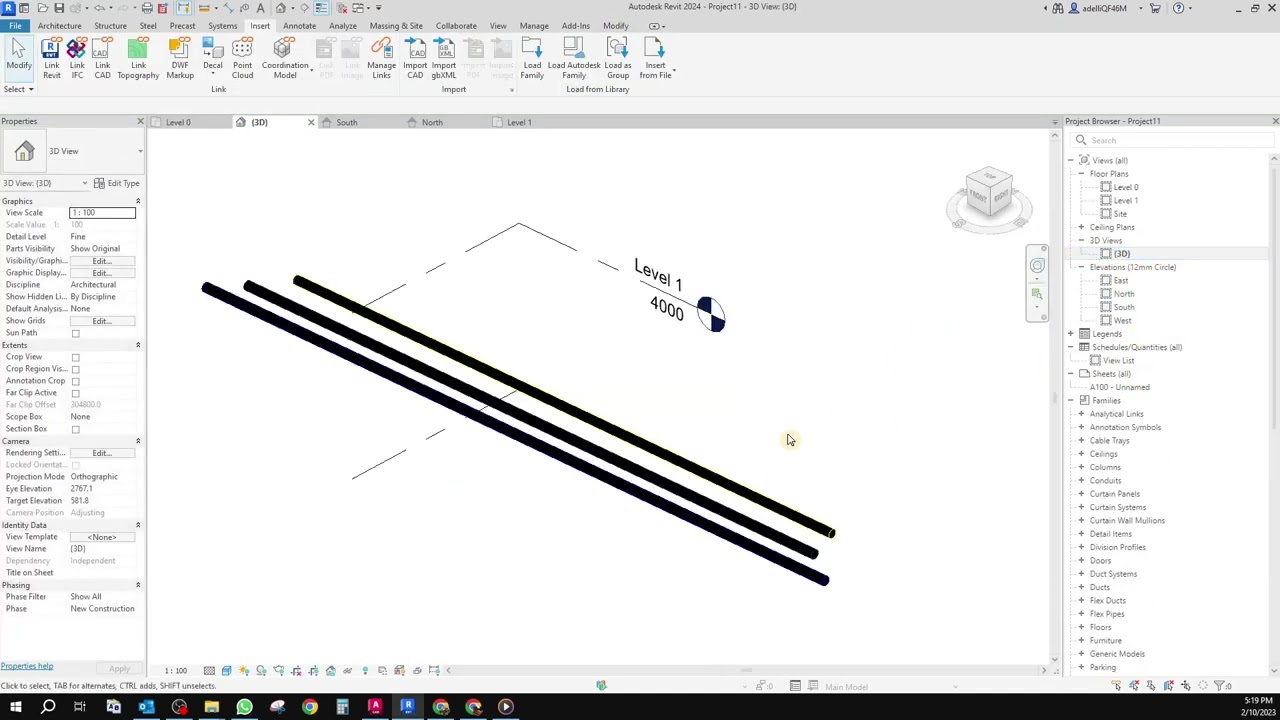Viewport: 1280px width, 720px height.
Task: Toggle Crop Region Visible checkbox
Action: (x=75, y=369)
